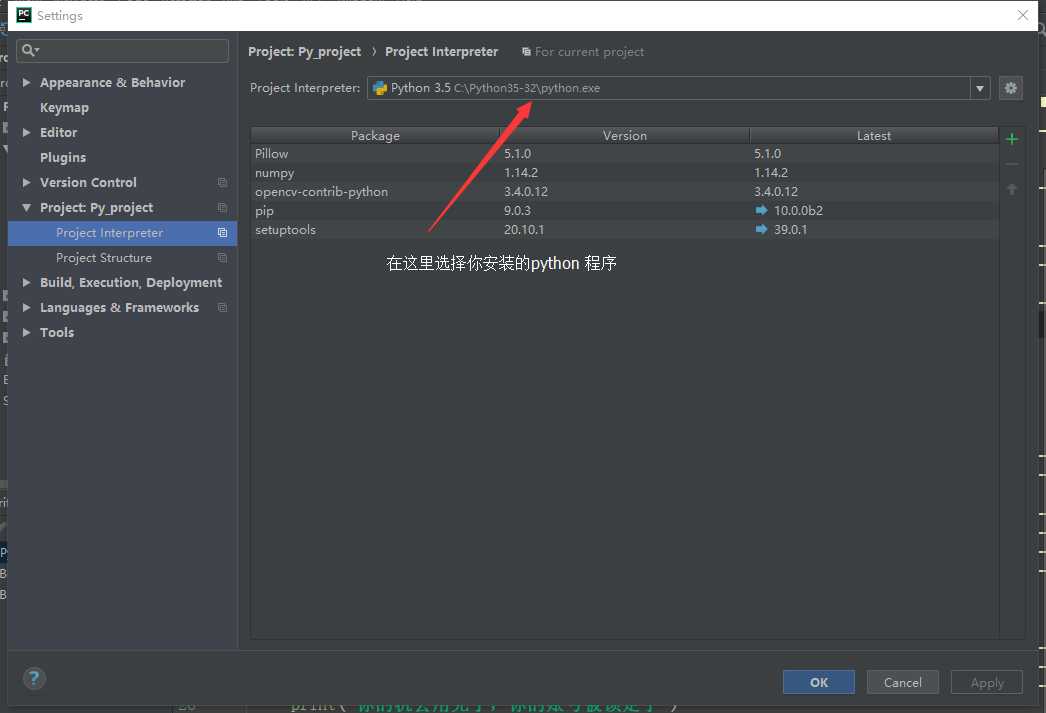
Task: Click project-level icon beside Project: Py_project
Action: [222, 208]
